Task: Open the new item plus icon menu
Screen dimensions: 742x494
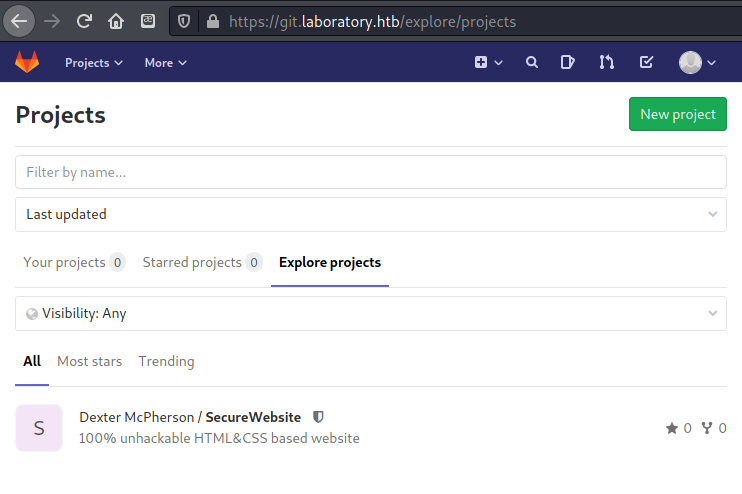Action: [488, 62]
